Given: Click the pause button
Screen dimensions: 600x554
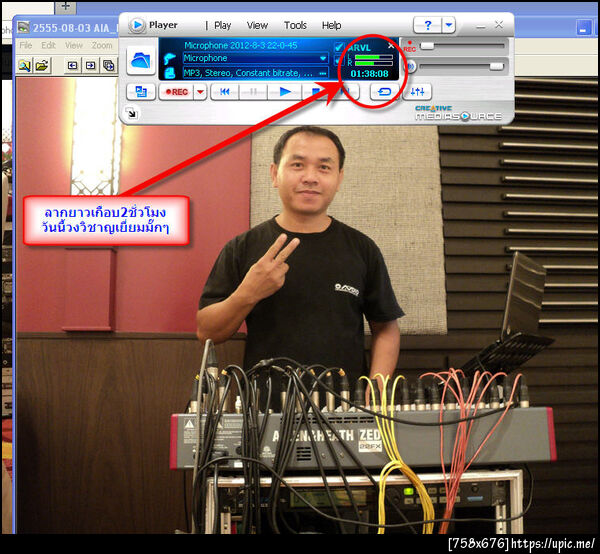Looking at the screenshot, I should tap(253, 92).
